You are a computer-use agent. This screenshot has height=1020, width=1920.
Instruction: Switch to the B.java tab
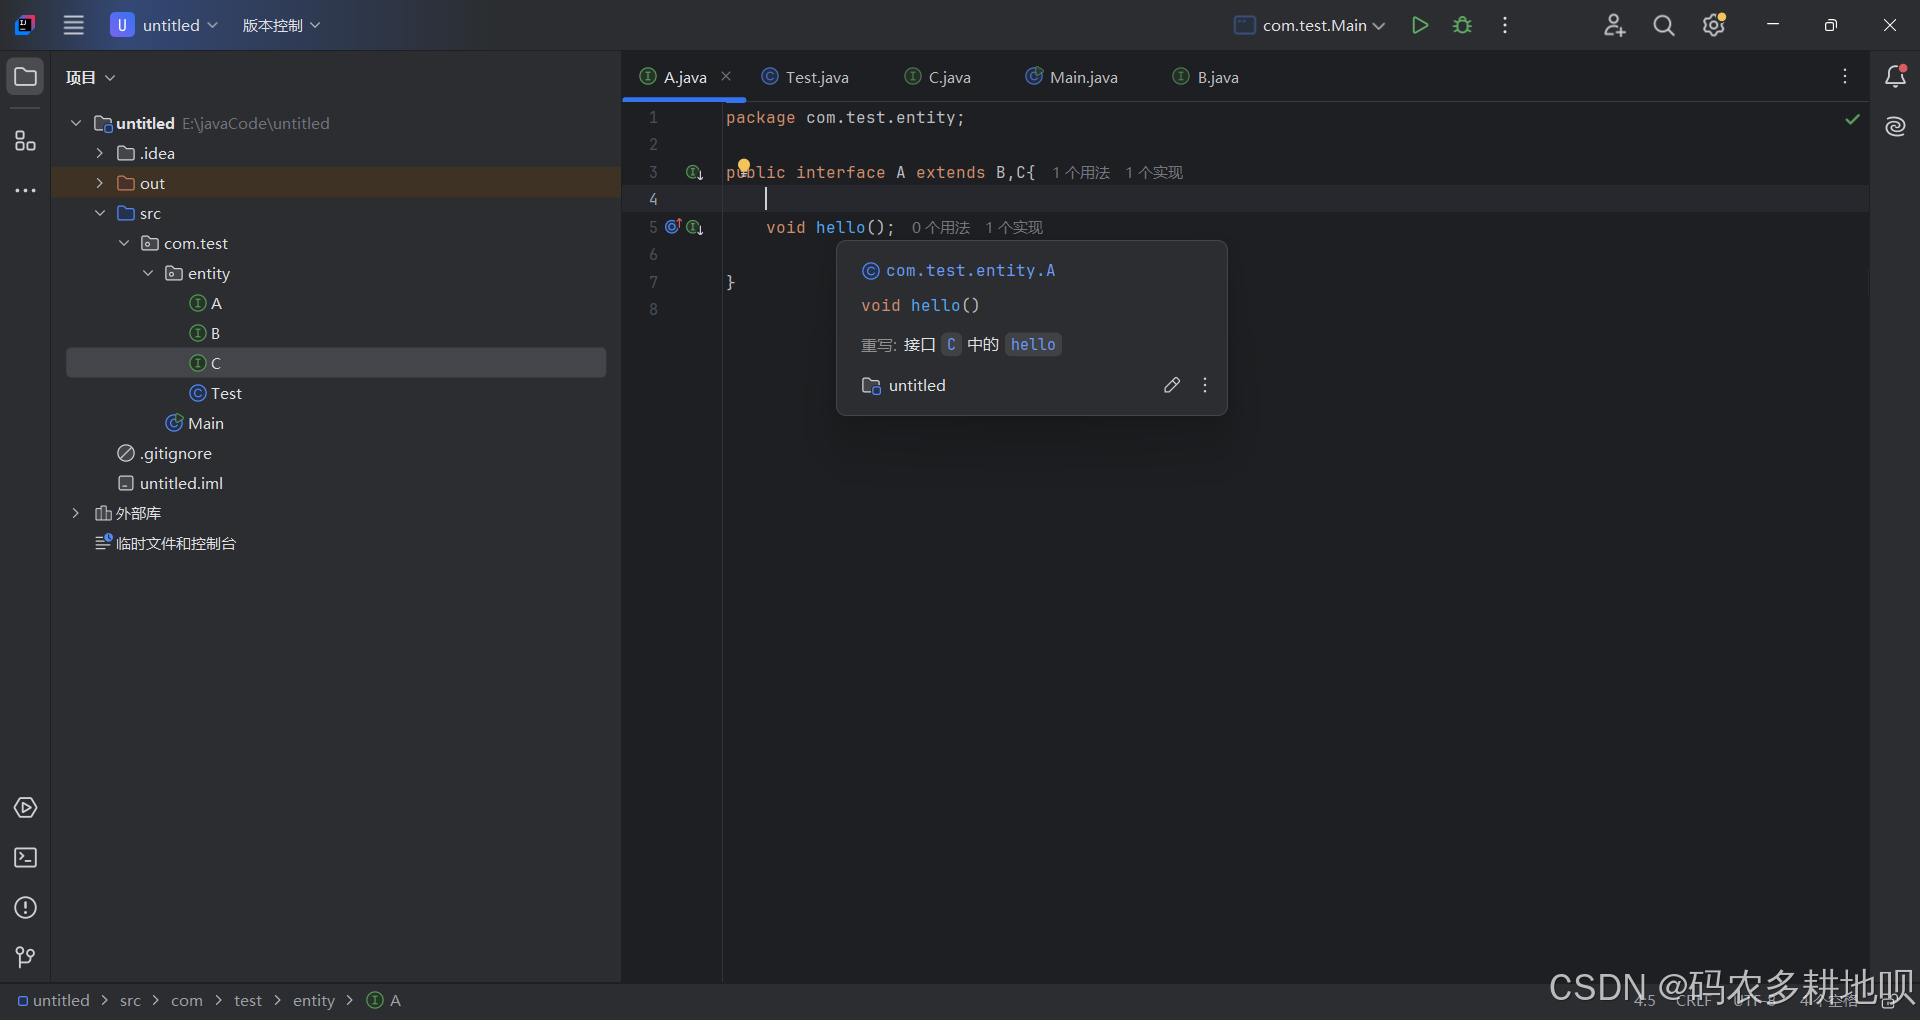coord(1205,77)
